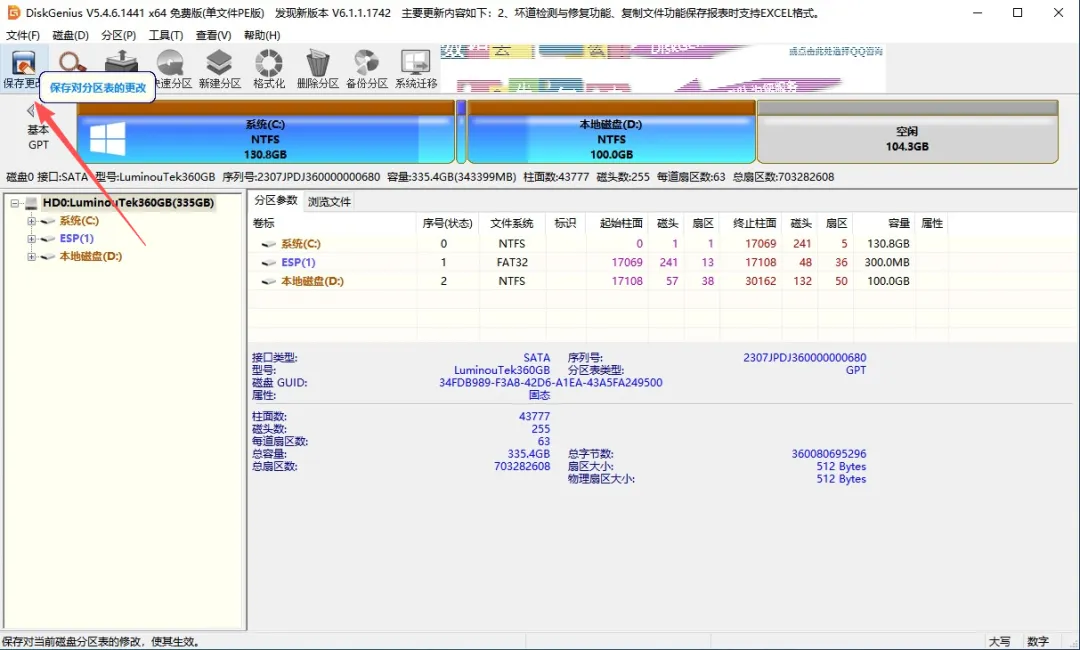Click the 系统(C:) label in partition table
The height and width of the screenshot is (650, 1080).
(x=301, y=244)
